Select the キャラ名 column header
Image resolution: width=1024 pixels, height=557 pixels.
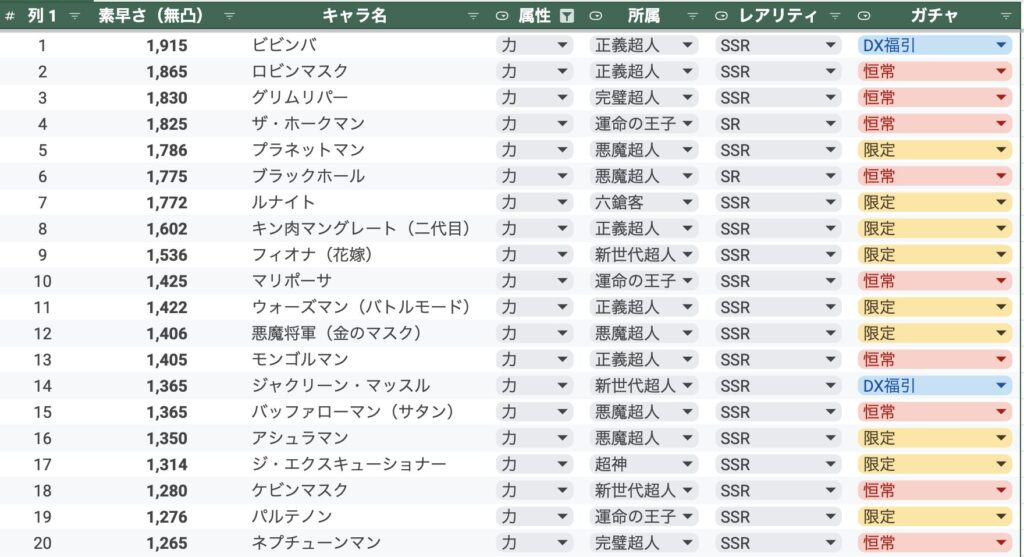pos(355,16)
